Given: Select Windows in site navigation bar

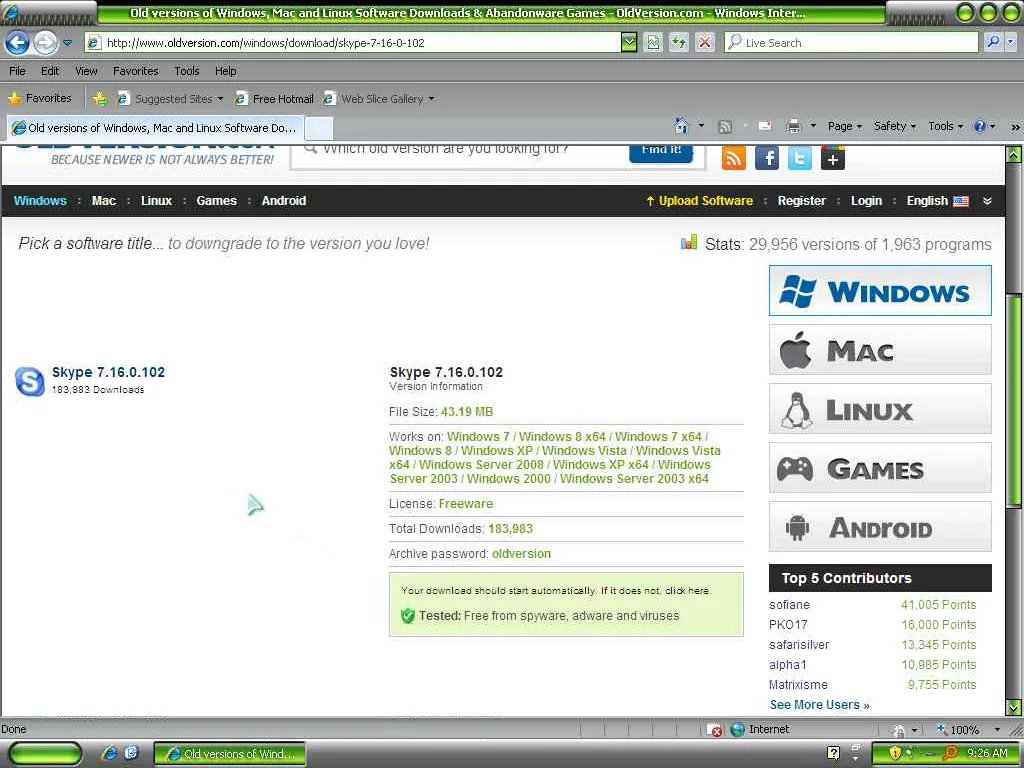Looking at the screenshot, I should [x=40, y=201].
